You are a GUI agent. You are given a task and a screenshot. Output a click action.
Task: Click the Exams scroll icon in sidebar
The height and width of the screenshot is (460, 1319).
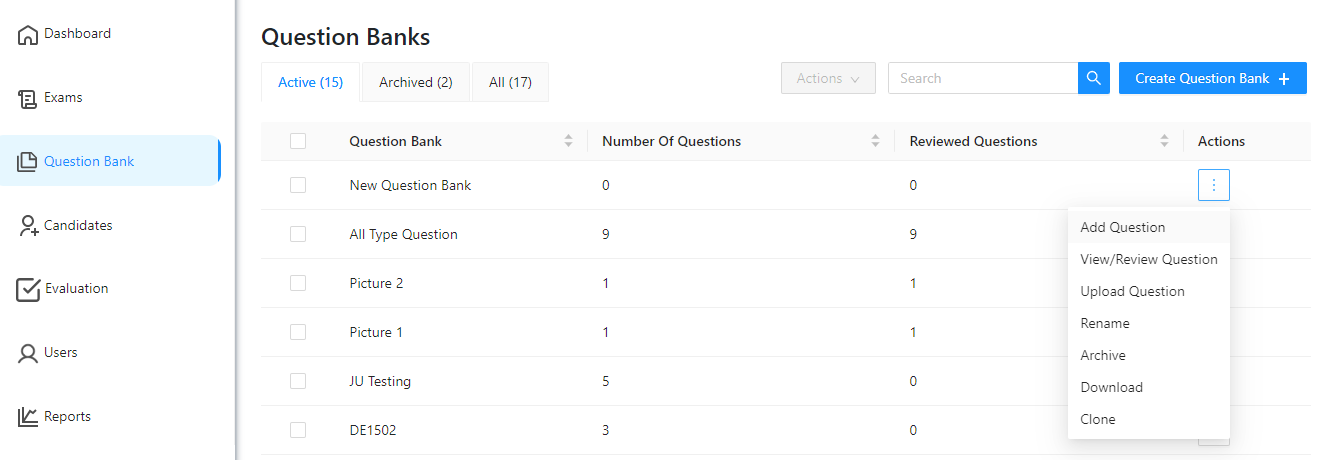click(28, 98)
